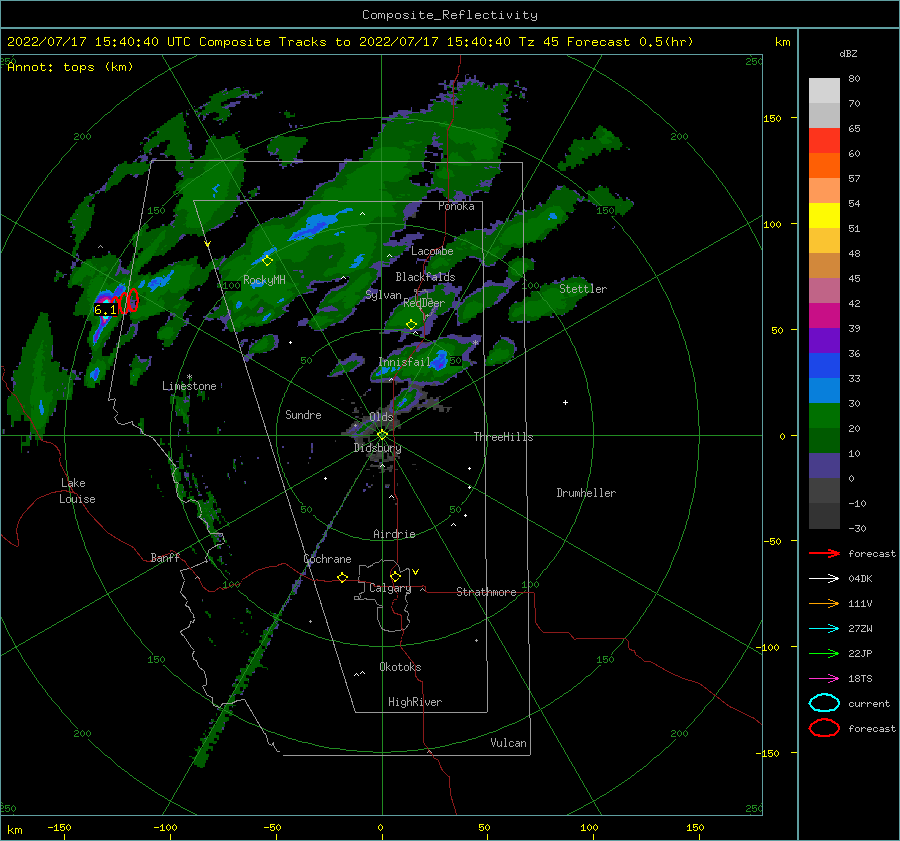Click the red forecast arrow in legend
This screenshot has height=841, width=900.
824,553
